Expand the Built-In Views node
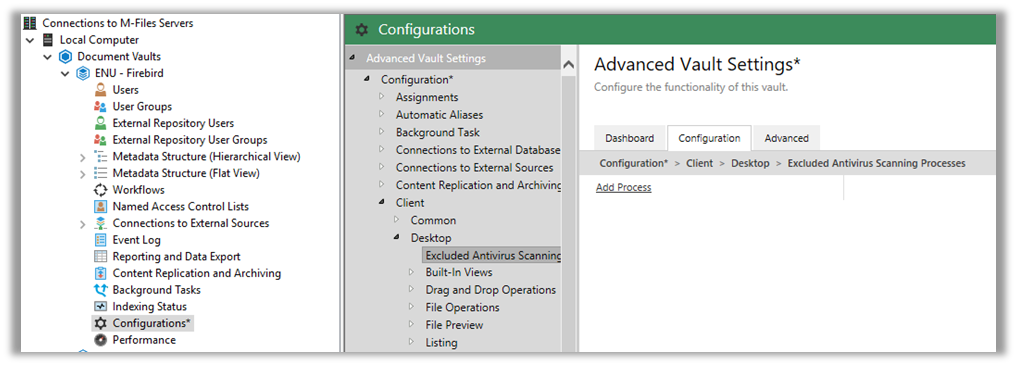 [411, 272]
